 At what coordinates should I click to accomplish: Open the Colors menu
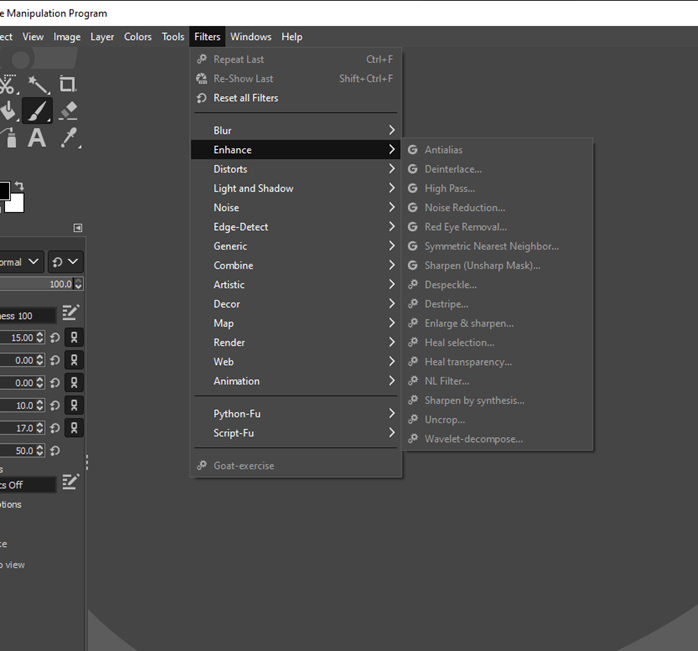click(138, 37)
